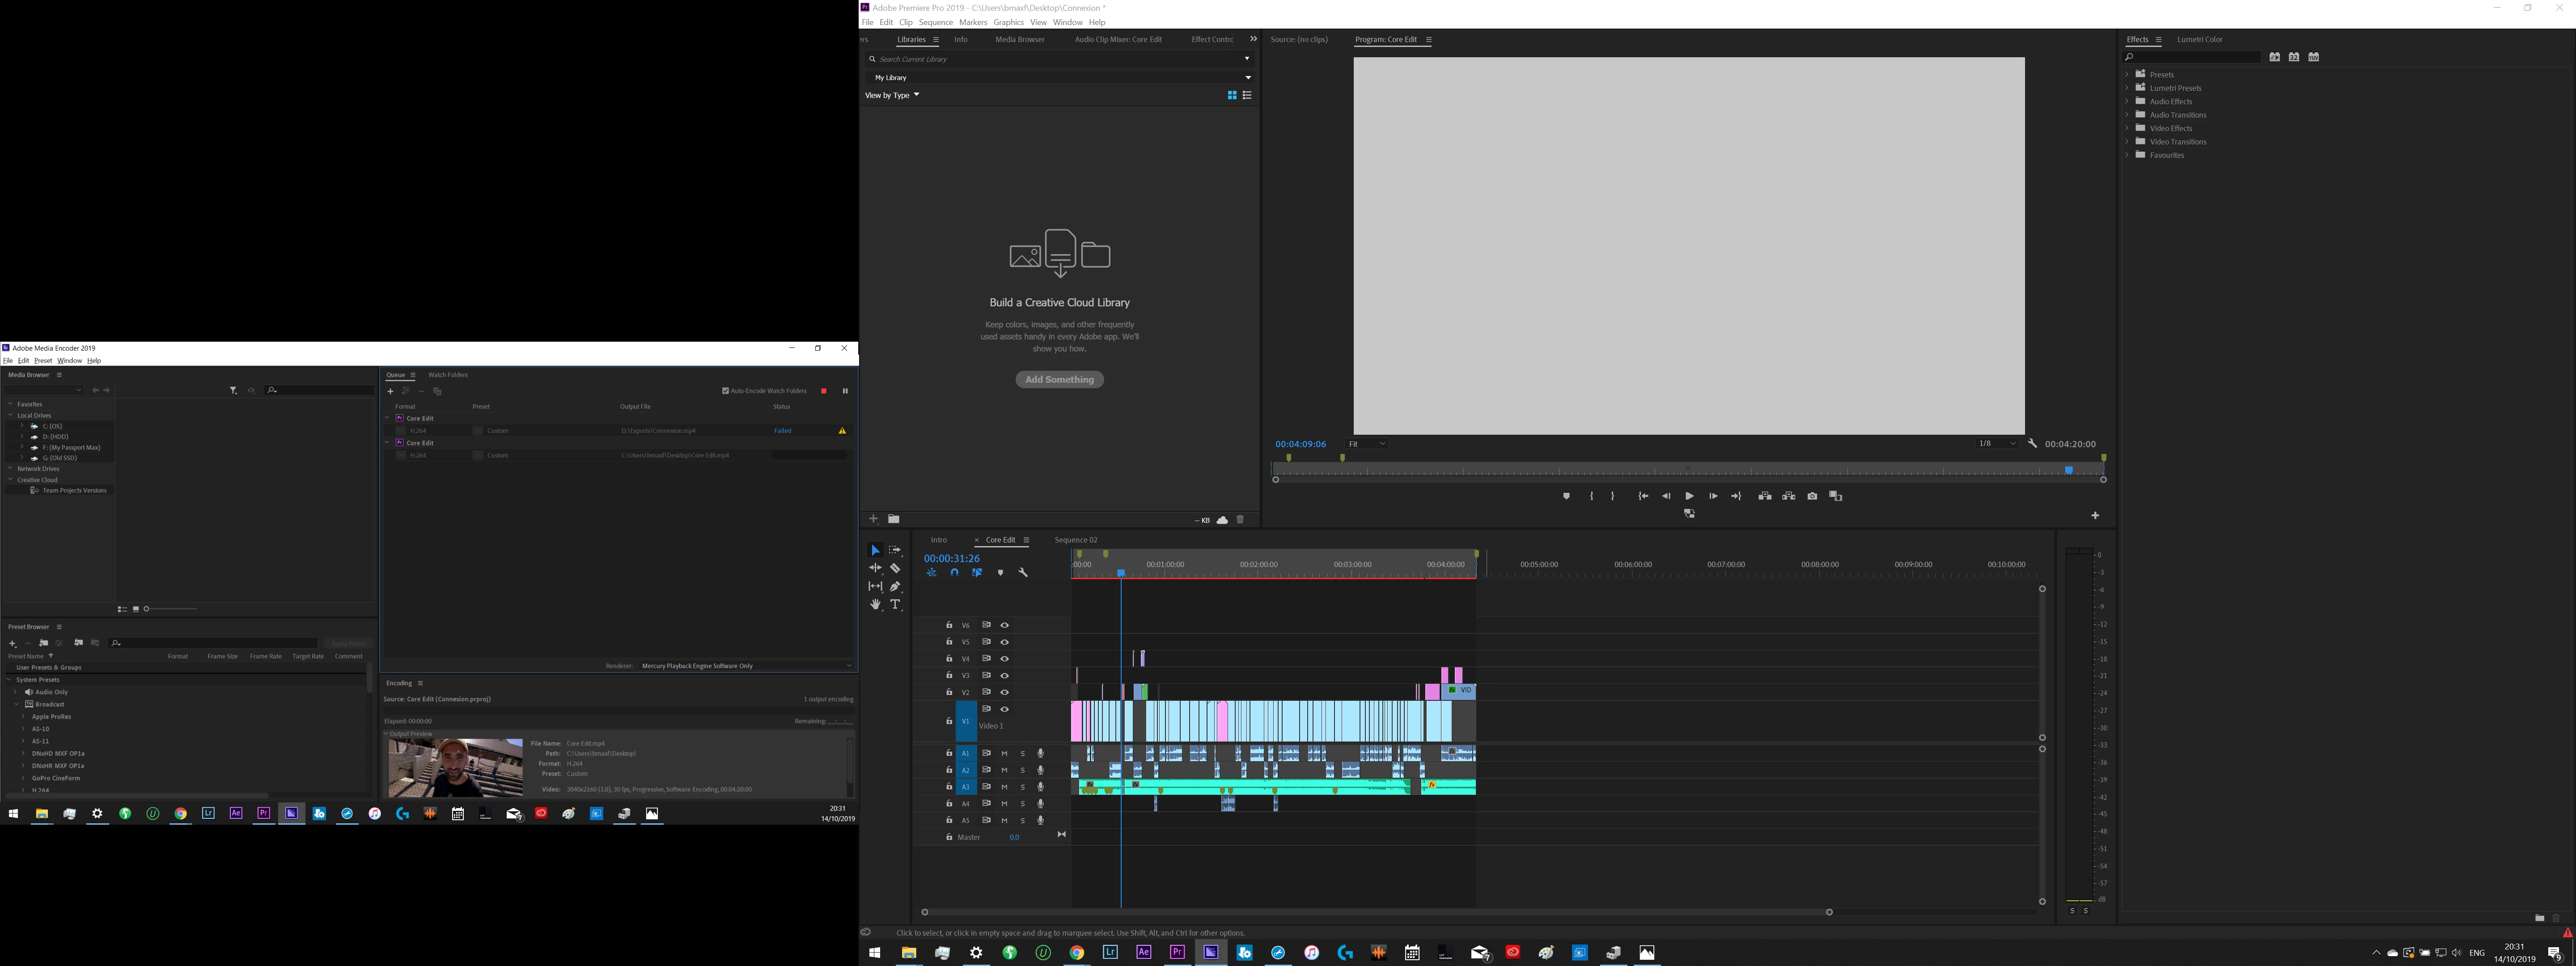Select the Type tool
The image size is (2576, 966).
click(896, 604)
